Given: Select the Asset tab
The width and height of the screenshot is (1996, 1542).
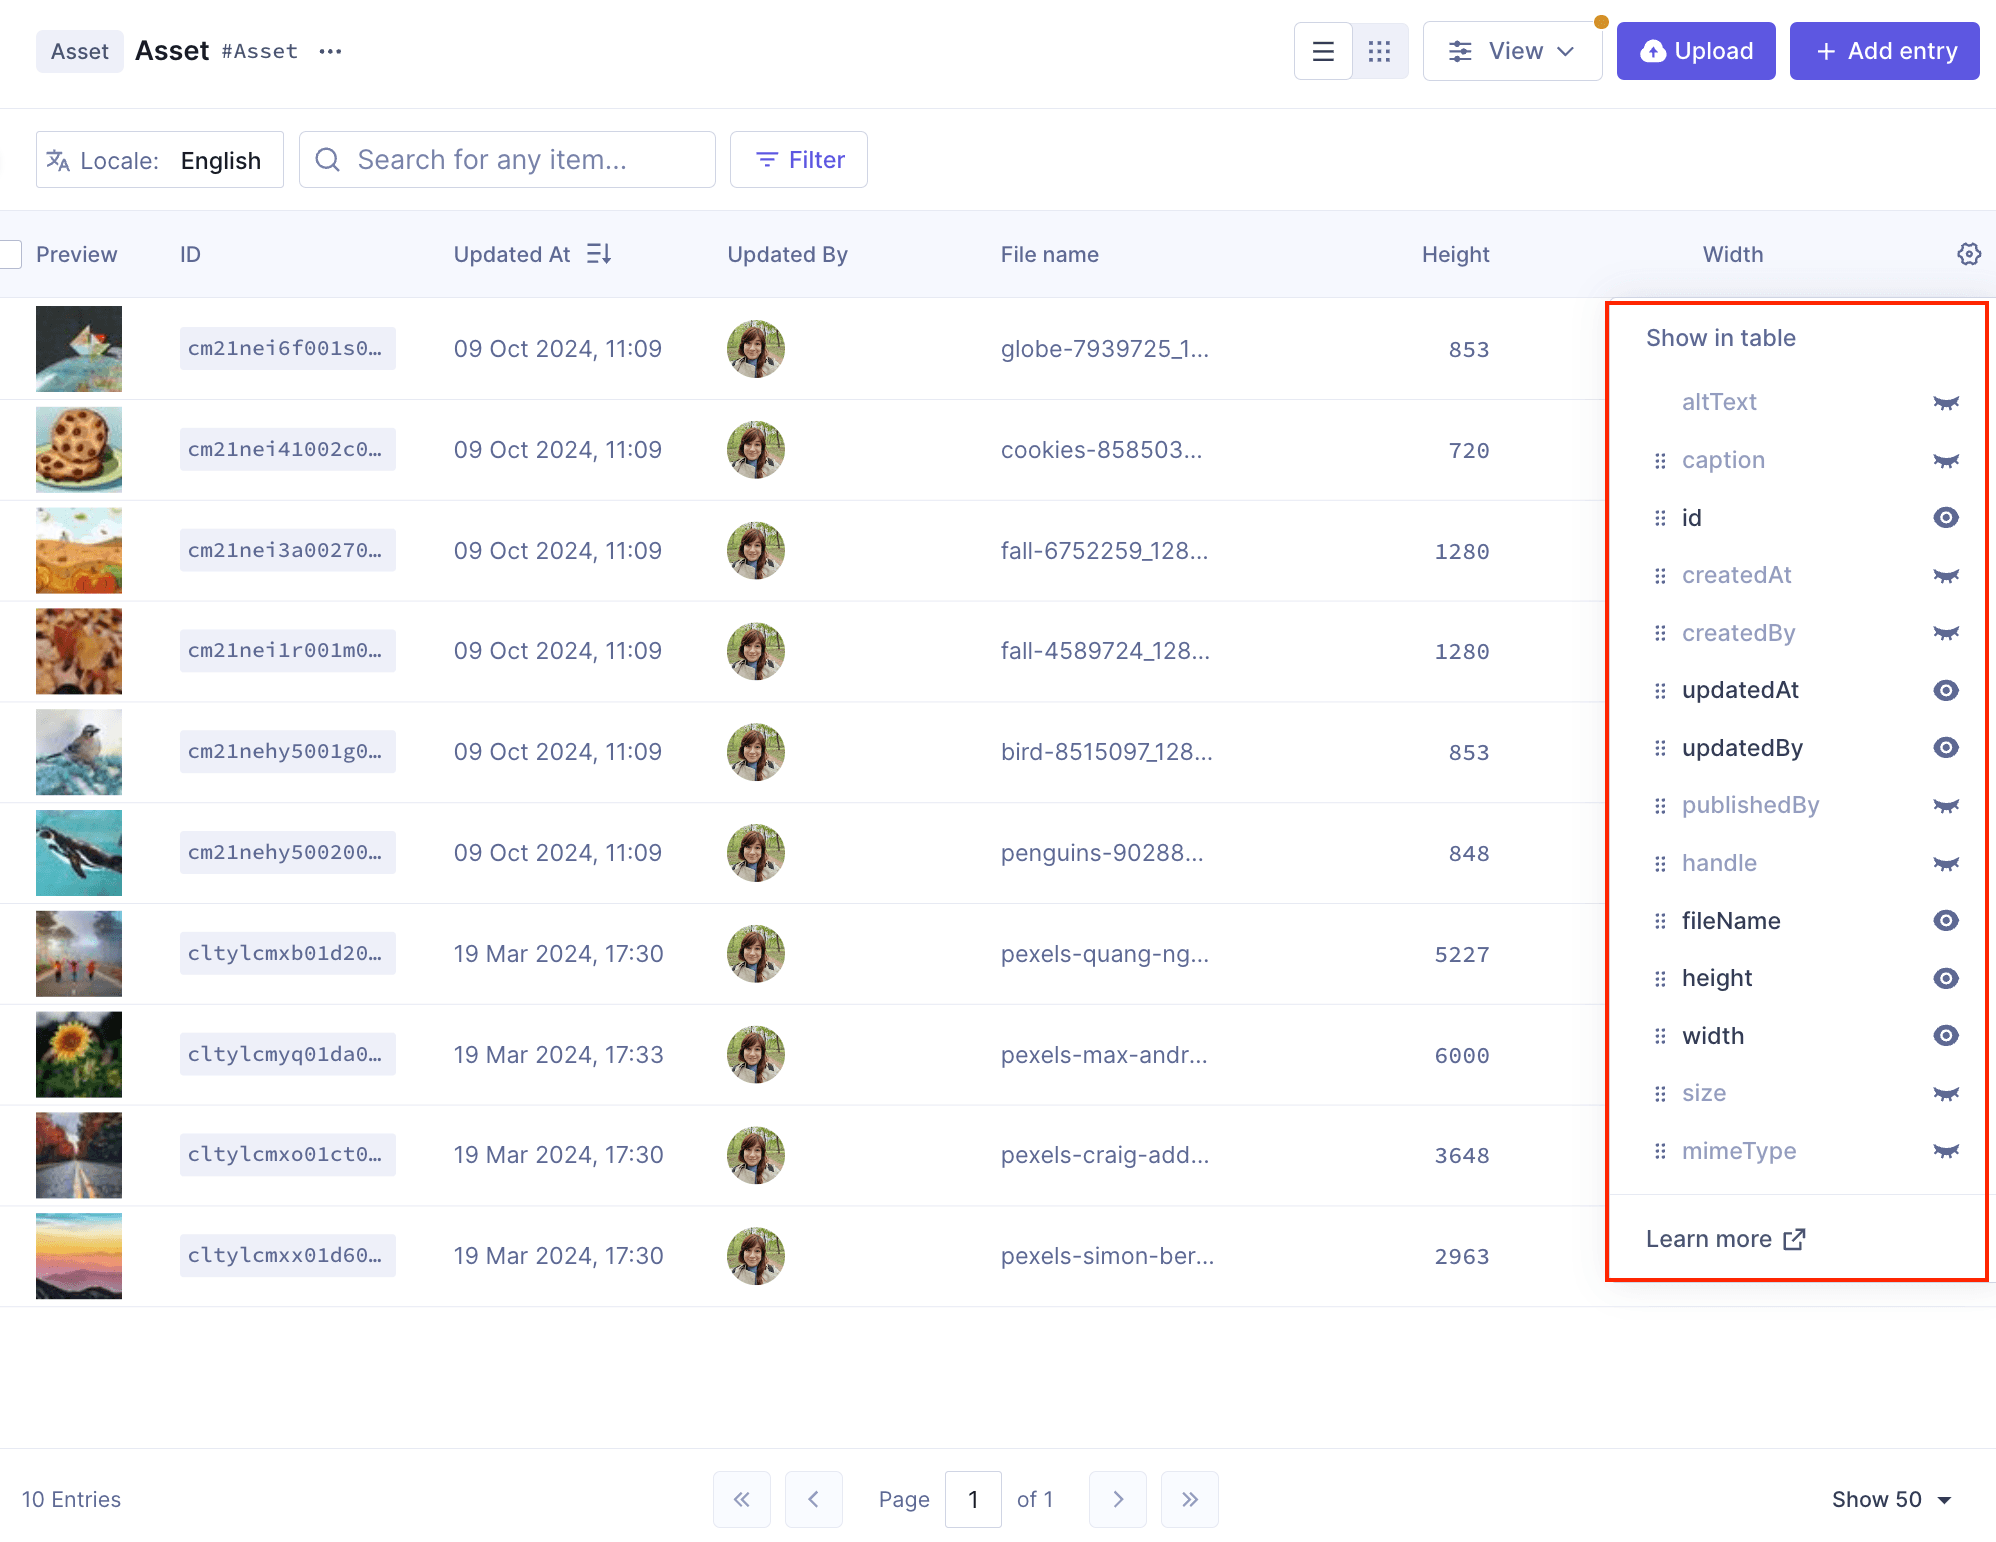Looking at the screenshot, I should pos(80,51).
